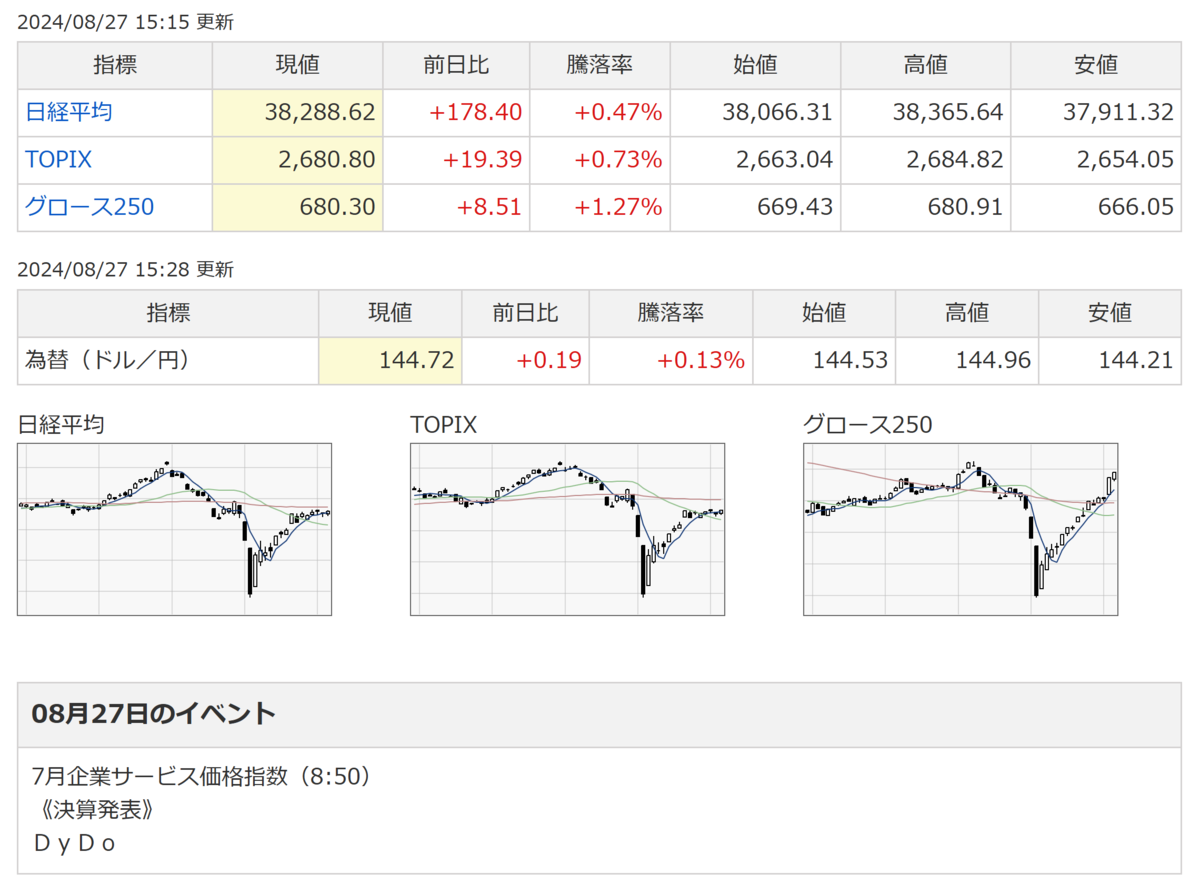The width and height of the screenshot is (1200, 883).
Task: Click the 高値 header in forex table
Action: tap(966, 313)
